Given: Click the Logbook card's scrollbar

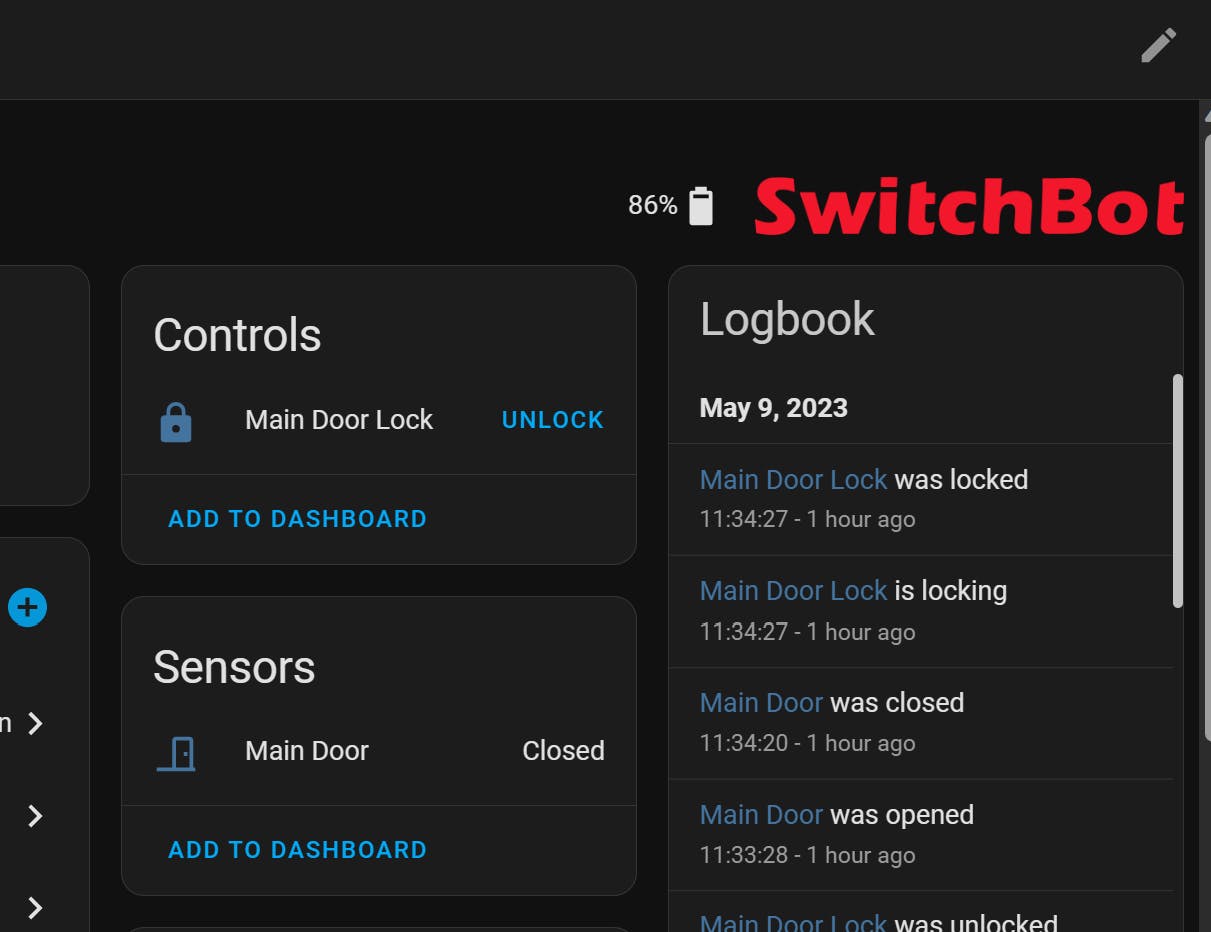Looking at the screenshot, I should [1178, 491].
